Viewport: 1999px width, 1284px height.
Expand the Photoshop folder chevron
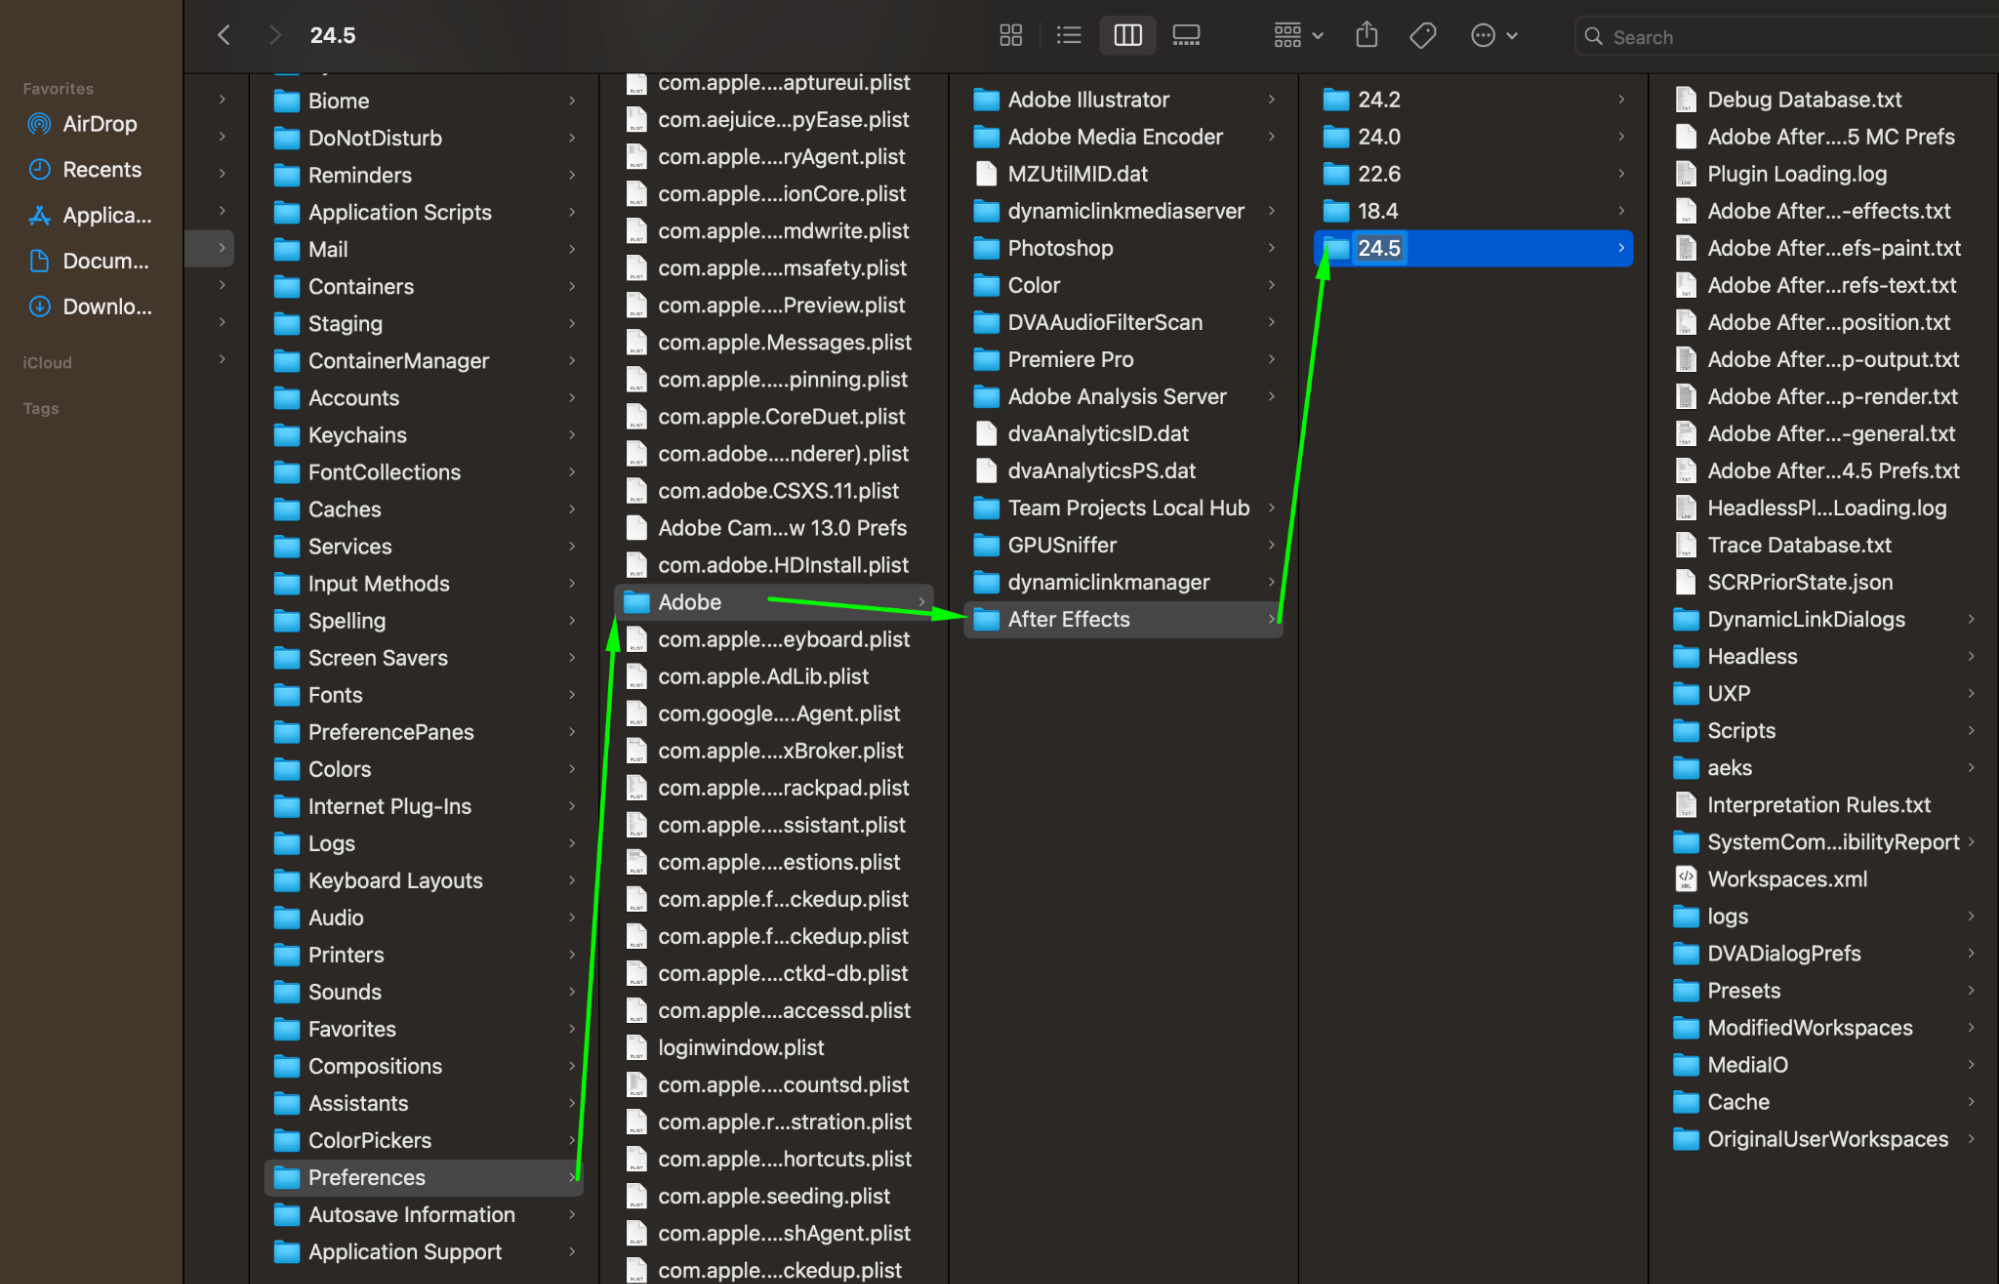[1271, 248]
